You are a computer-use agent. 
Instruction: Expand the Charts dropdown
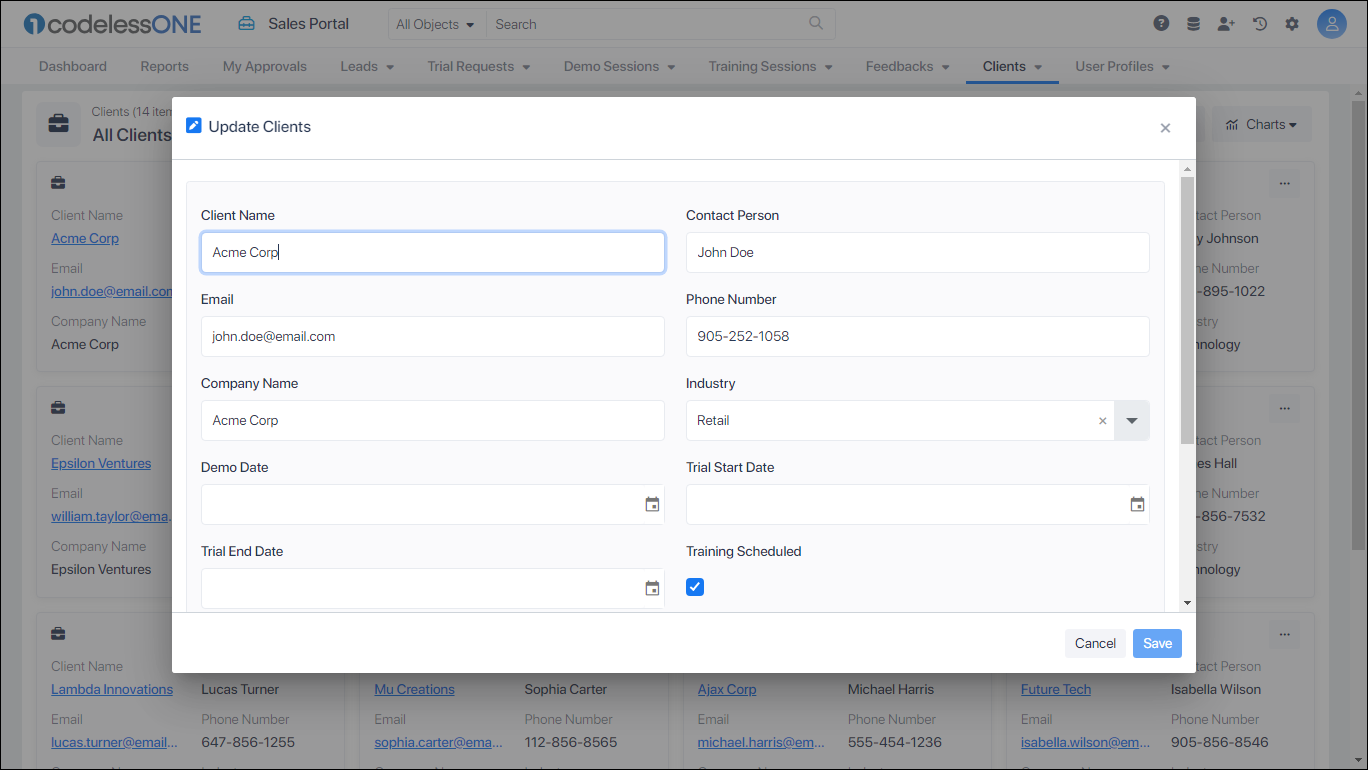pyautogui.click(x=1262, y=125)
